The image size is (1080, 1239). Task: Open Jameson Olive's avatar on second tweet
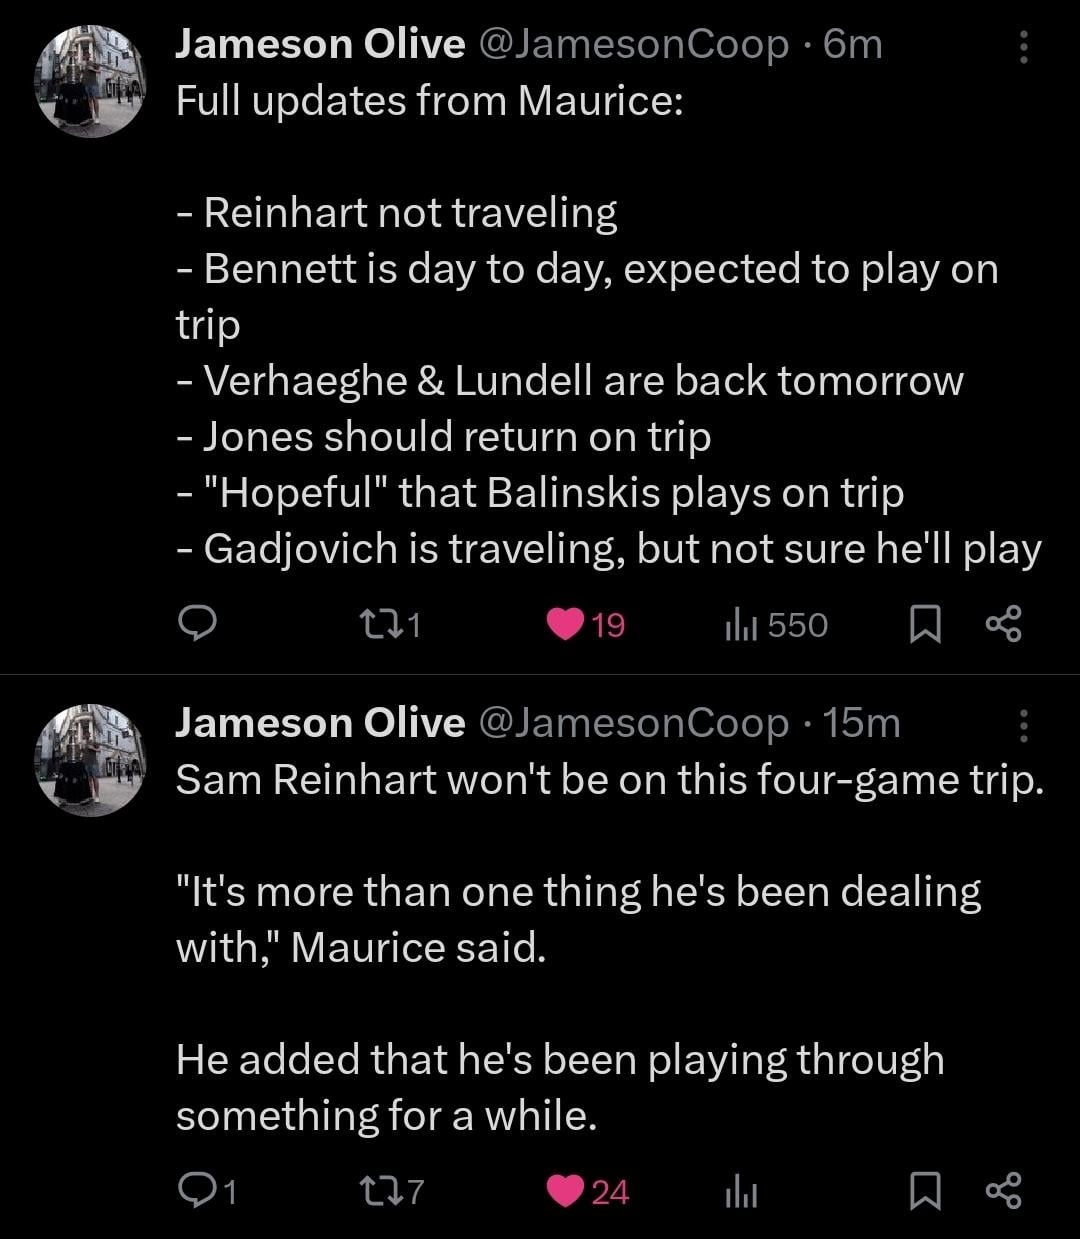pyautogui.click(x=91, y=760)
